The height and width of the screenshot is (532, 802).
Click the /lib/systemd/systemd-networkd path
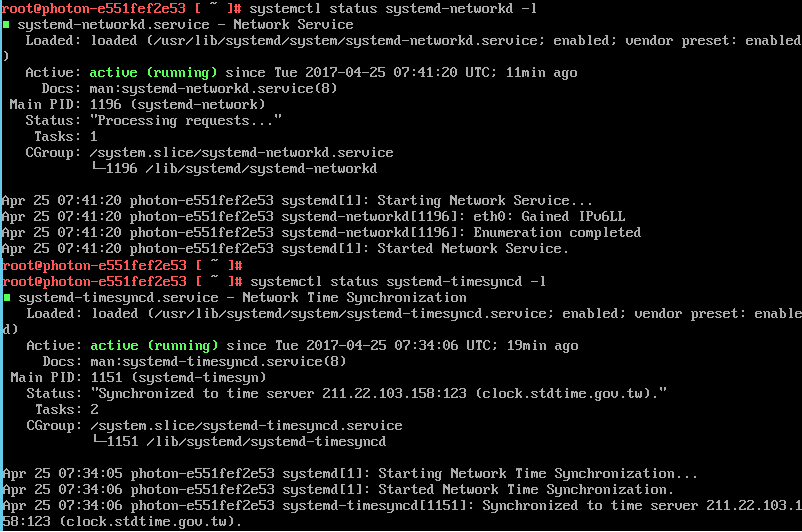point(261,168)
